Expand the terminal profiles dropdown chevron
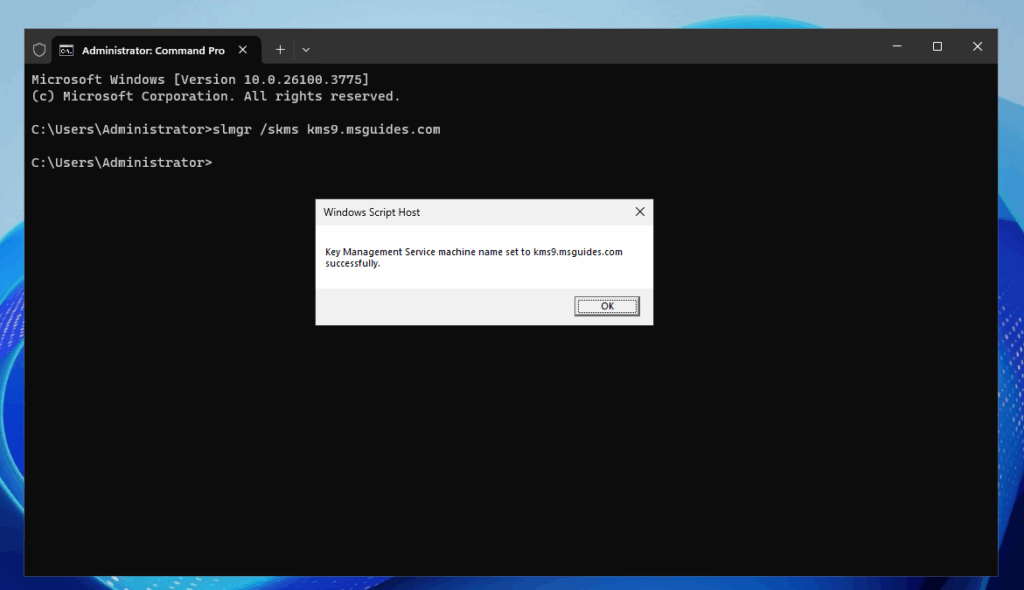This screenshot has width=1024, height=590. [x=306, y=49]
